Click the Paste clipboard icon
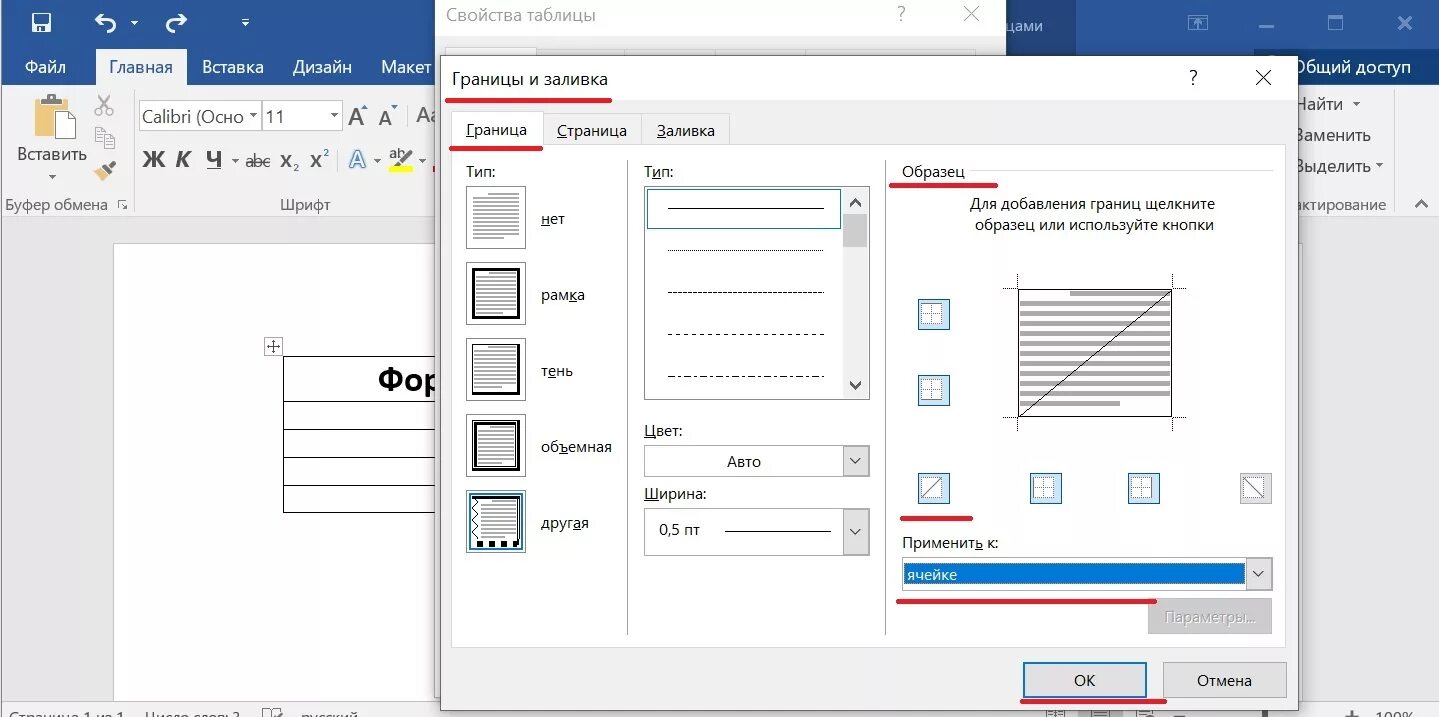This screenshot has height=717, width=1439. 54,117
